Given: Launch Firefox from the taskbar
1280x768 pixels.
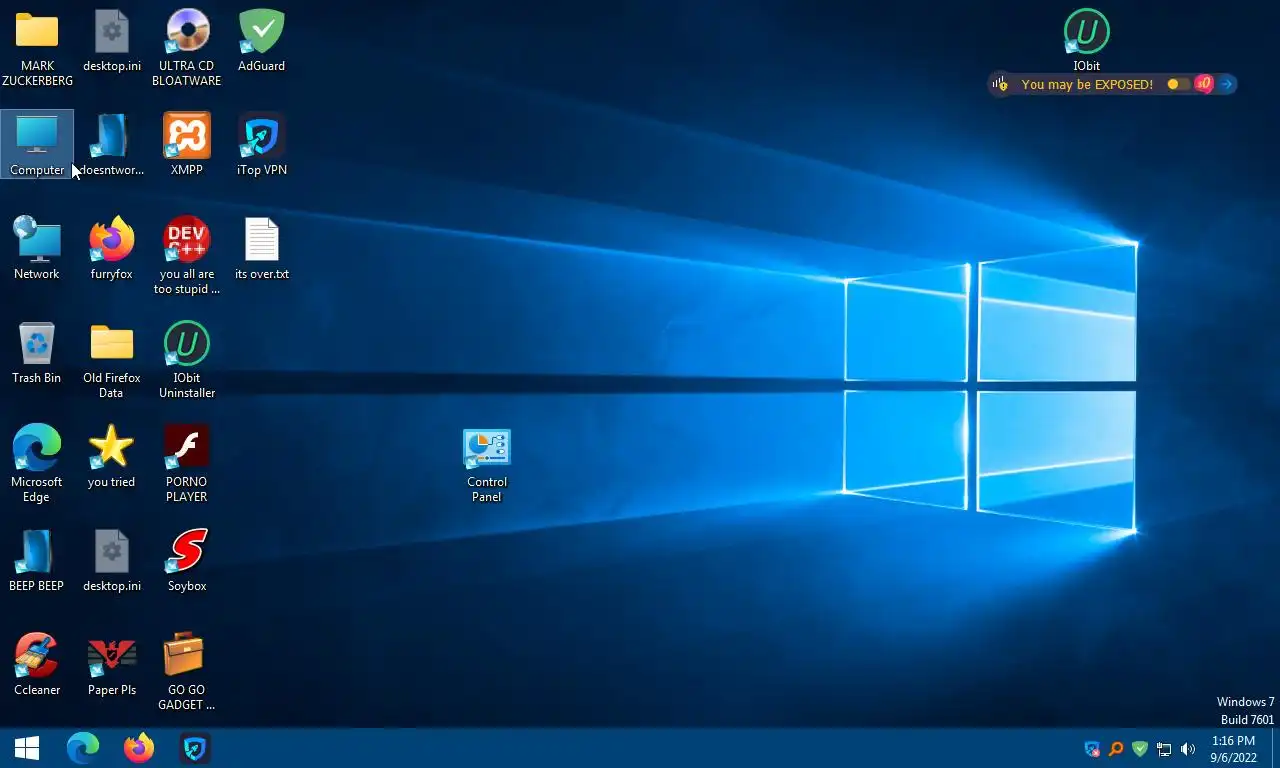Looking at the screenshot, I should pos(139,748).
